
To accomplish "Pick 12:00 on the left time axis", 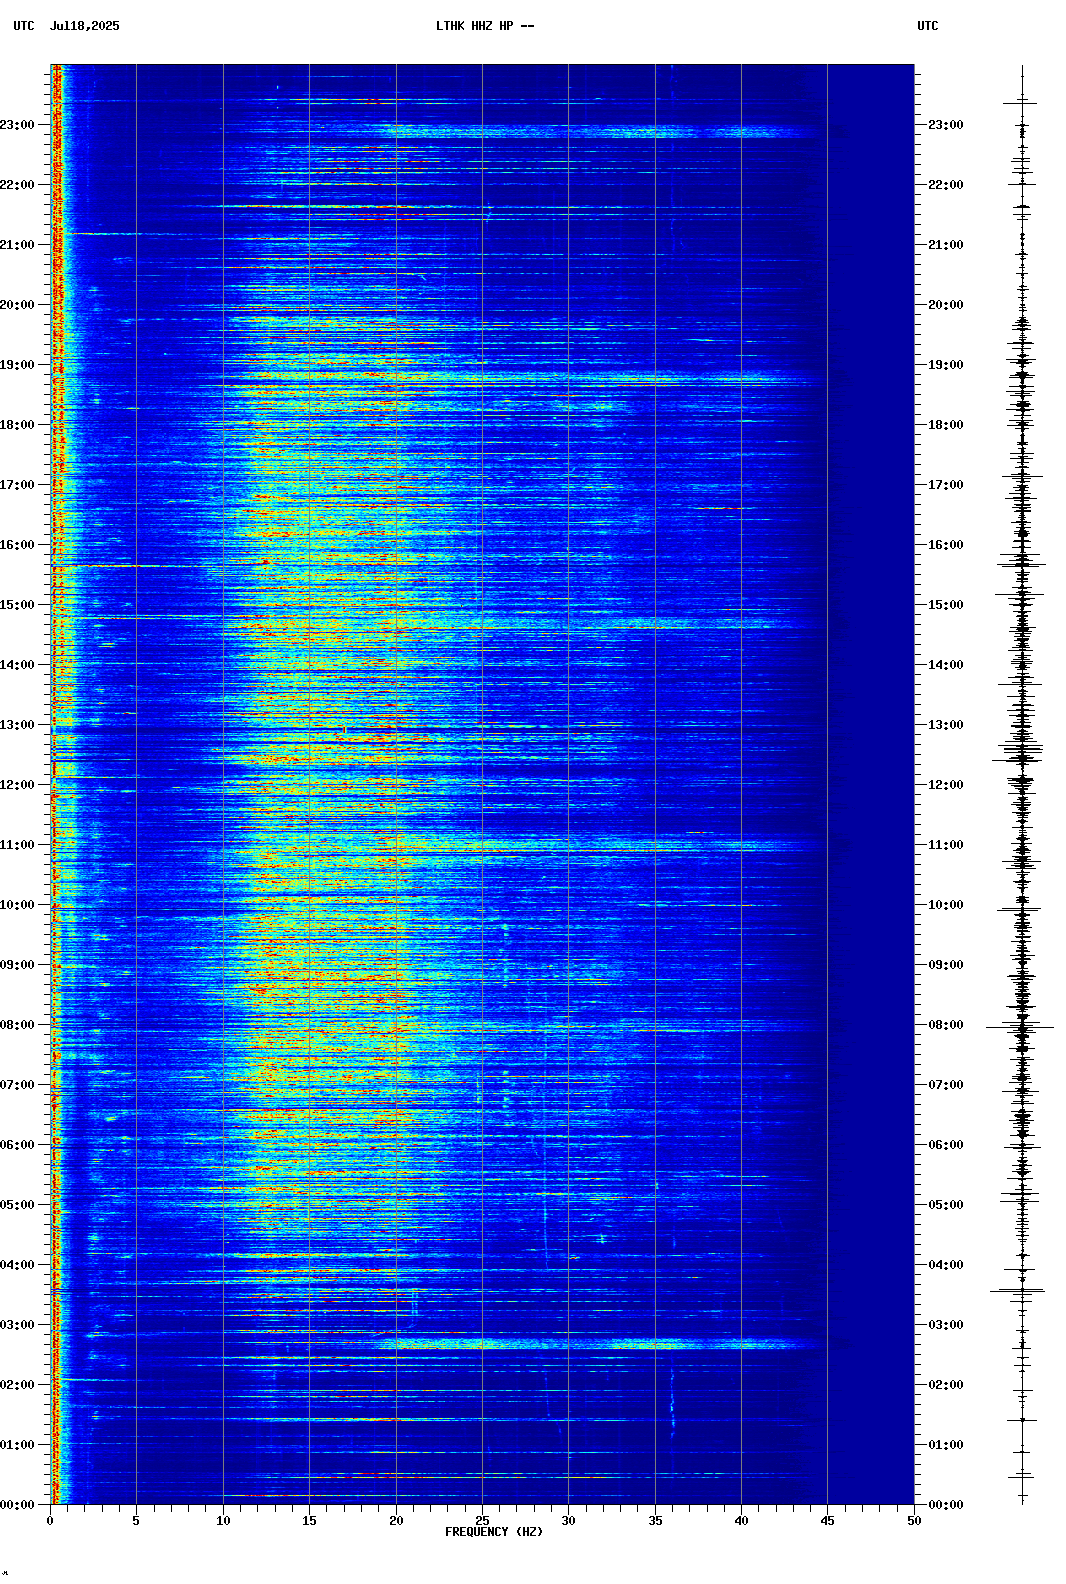I will (x=17, y=785).
